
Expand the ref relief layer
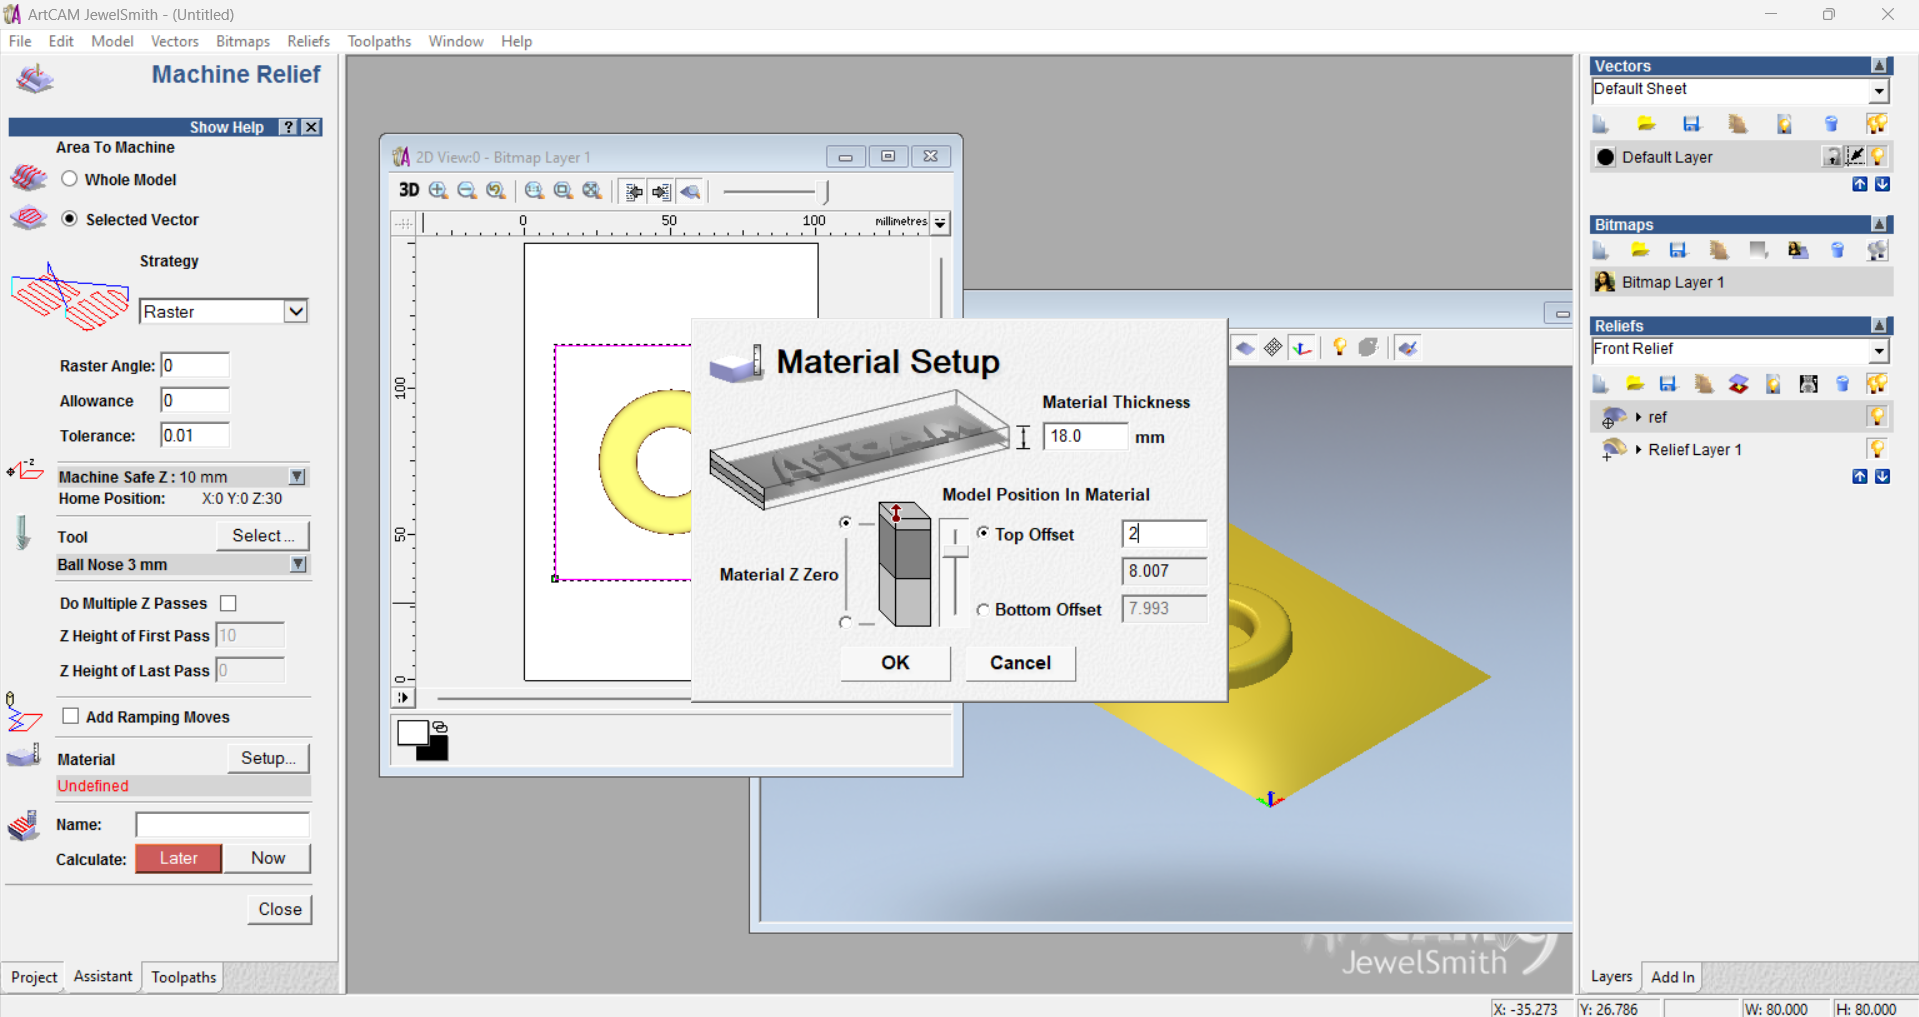point(1638,417)
